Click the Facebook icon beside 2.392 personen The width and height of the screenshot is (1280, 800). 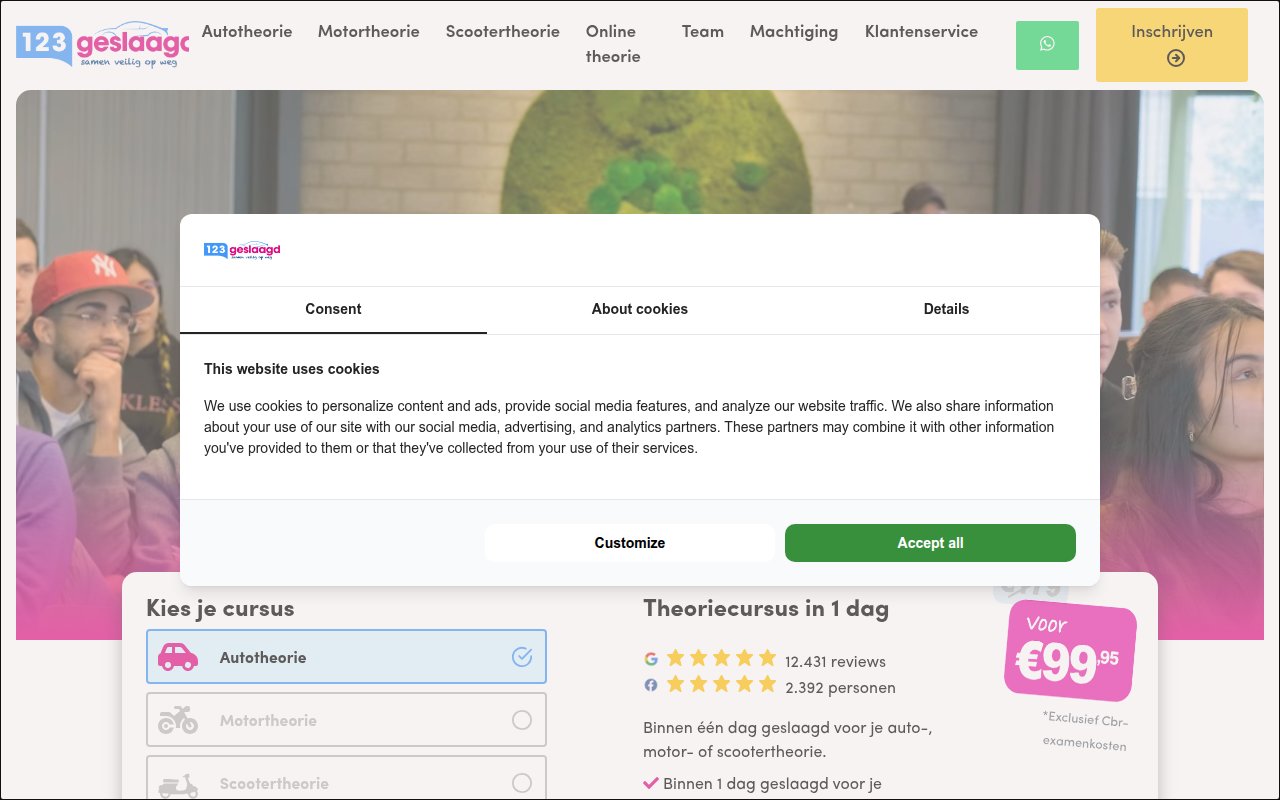pos(651,685)
